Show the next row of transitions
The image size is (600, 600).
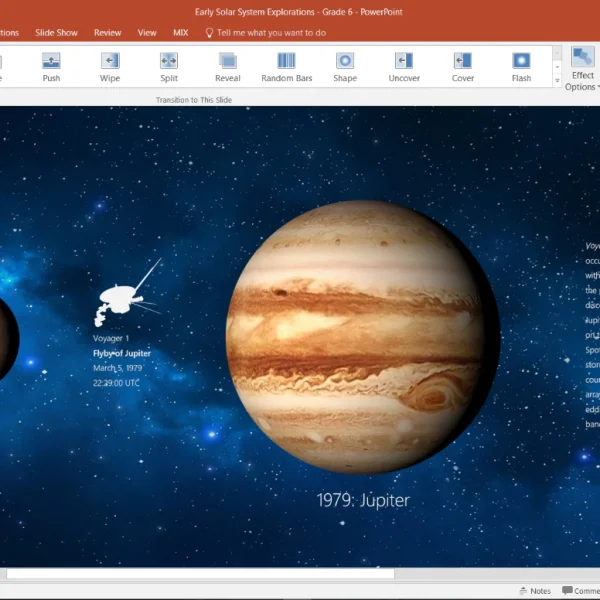pyautogui.click(x=557, y=67)
